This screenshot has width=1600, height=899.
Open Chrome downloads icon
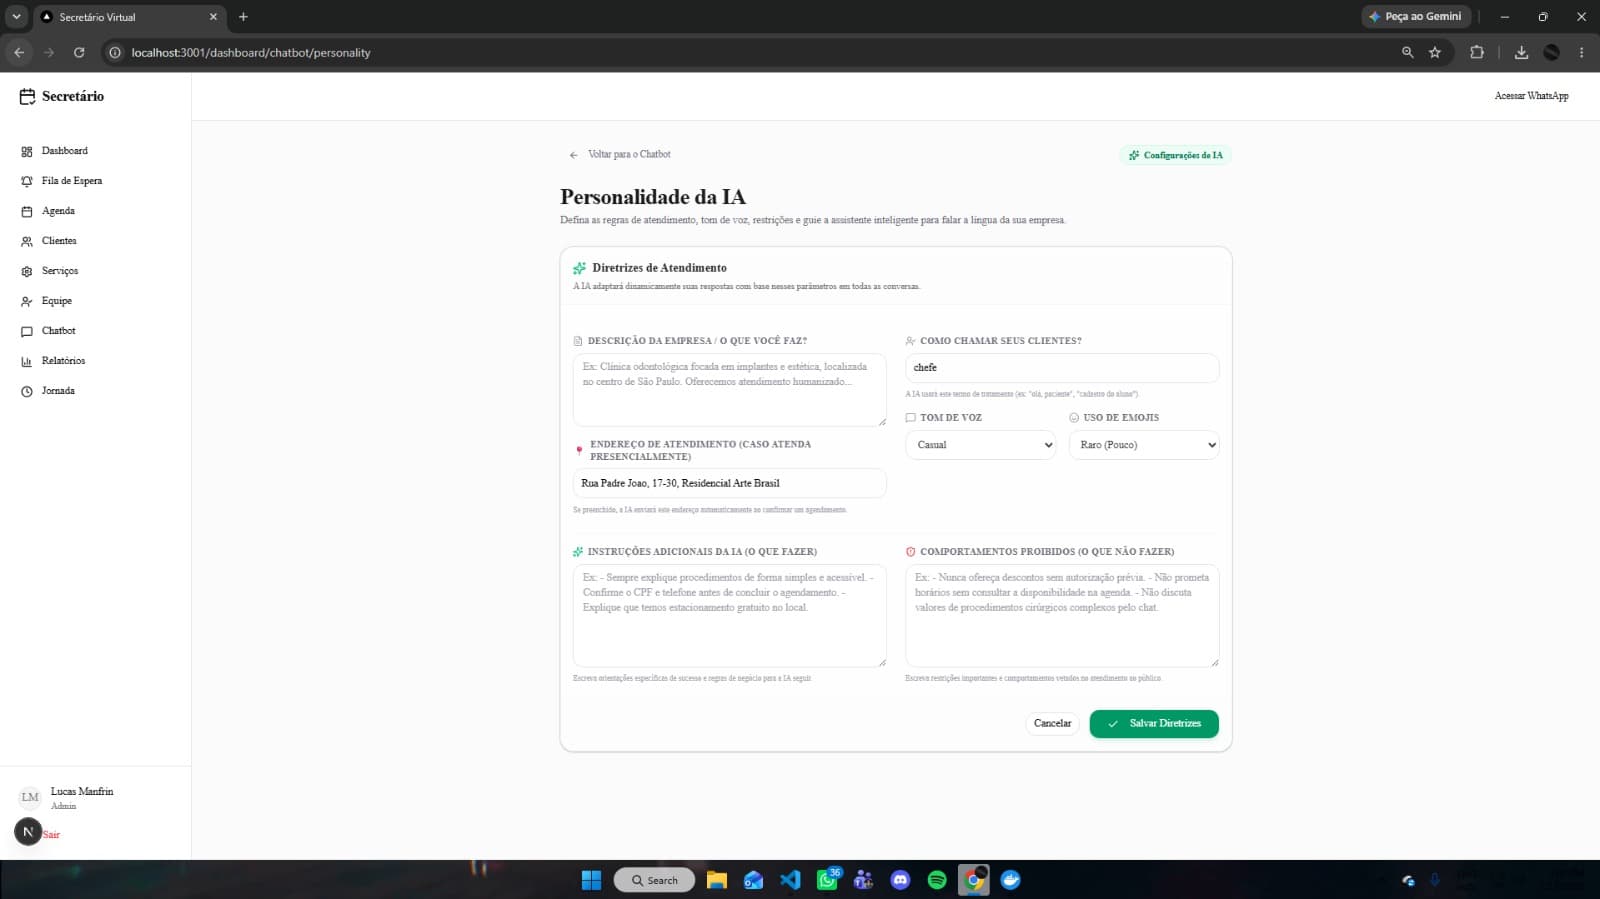tap(1521, 52)
